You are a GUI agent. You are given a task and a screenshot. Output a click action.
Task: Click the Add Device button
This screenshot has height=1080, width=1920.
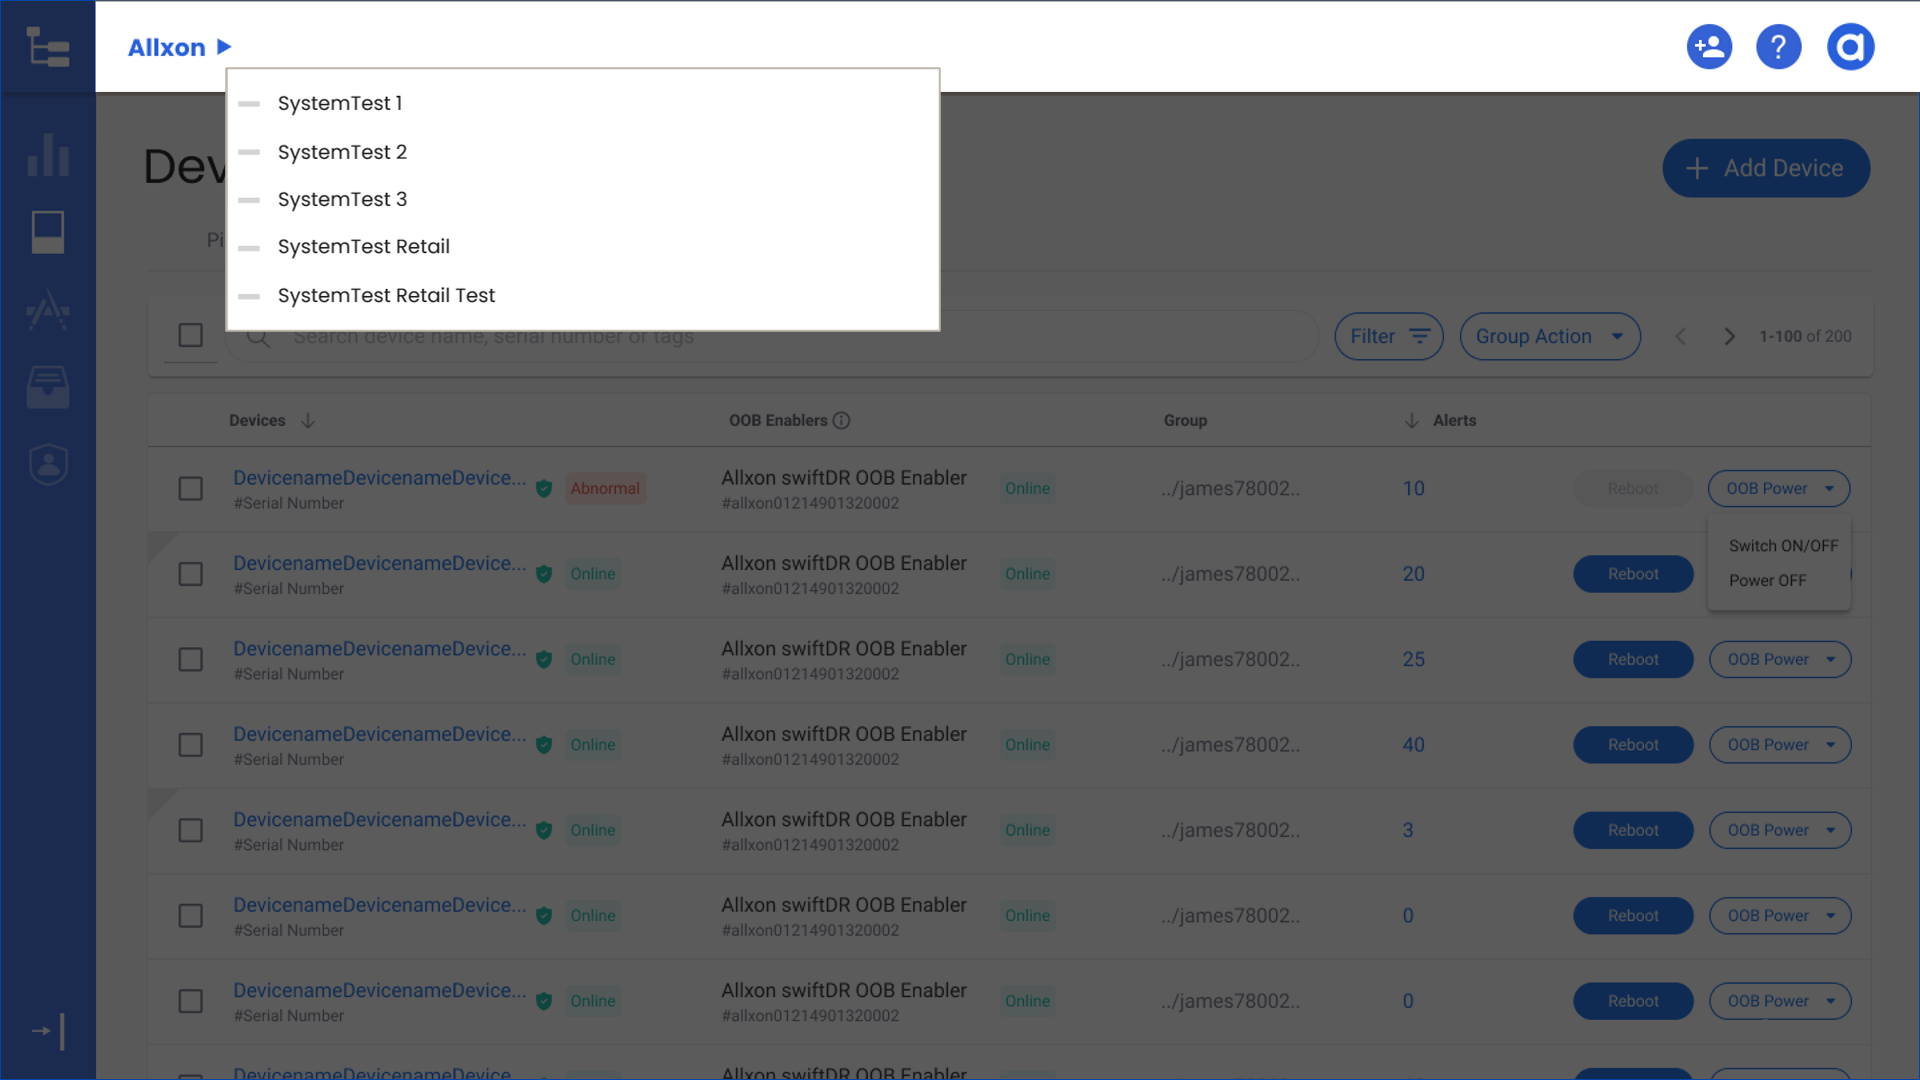coord(1765,168)
